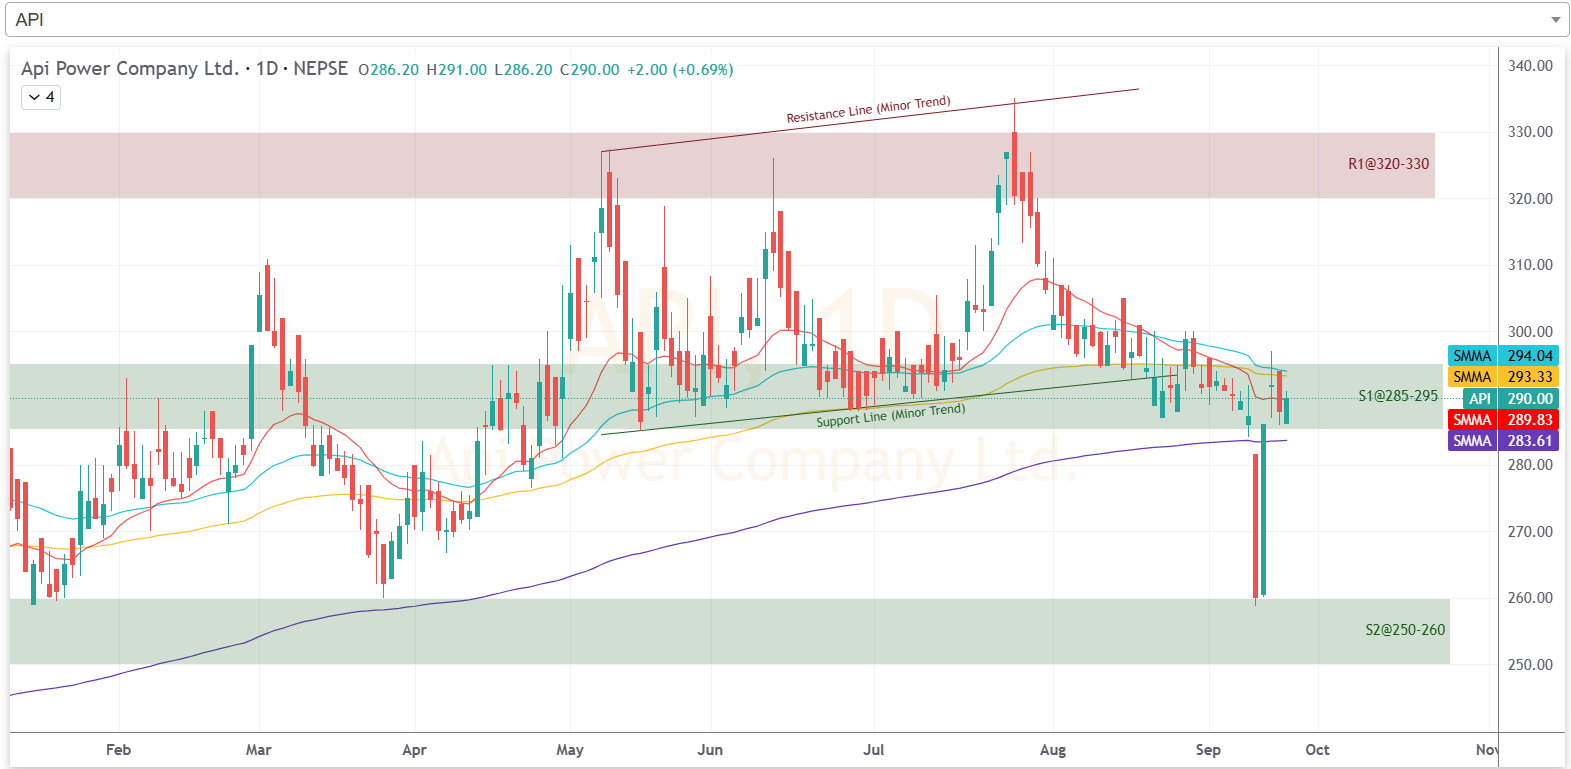This screenshot has width=1571, height=769.
Task: Click the 340.00 price axis label
Action: pyautogui.click(x=1530, y=66)
